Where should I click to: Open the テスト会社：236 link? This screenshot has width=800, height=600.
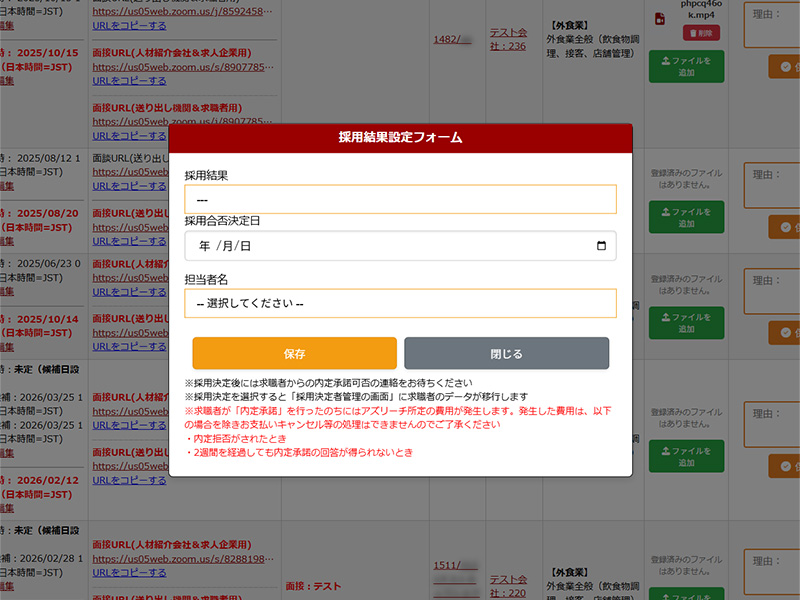click(508, 39)
